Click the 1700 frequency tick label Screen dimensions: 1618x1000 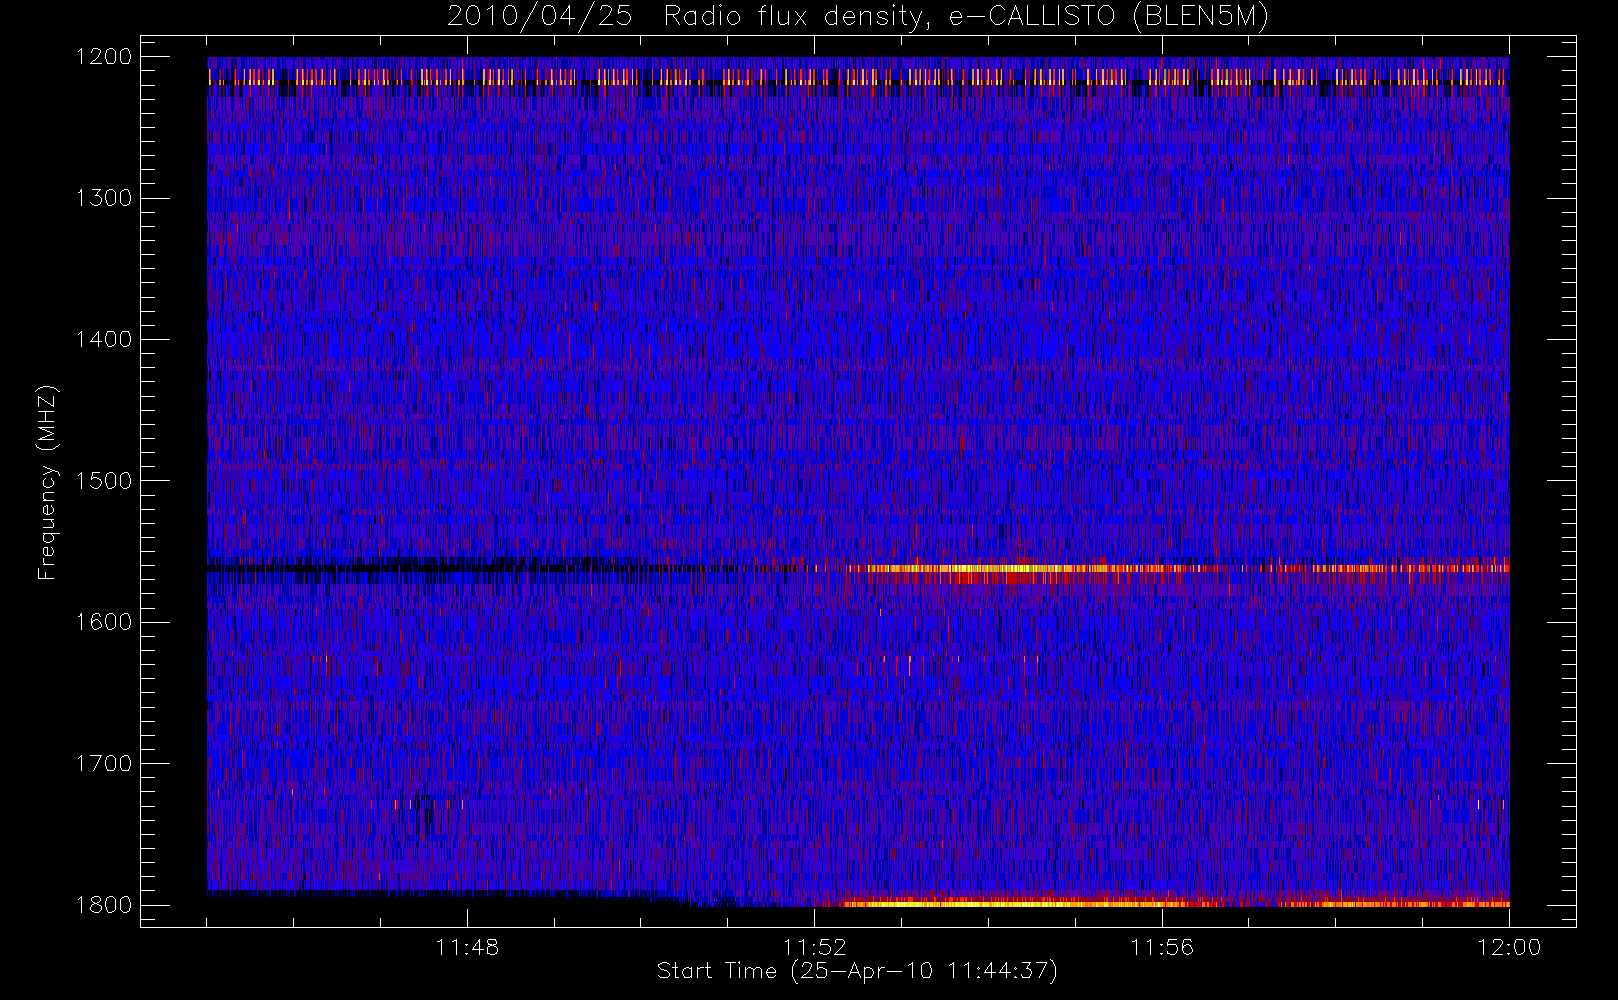click(104, 763)
